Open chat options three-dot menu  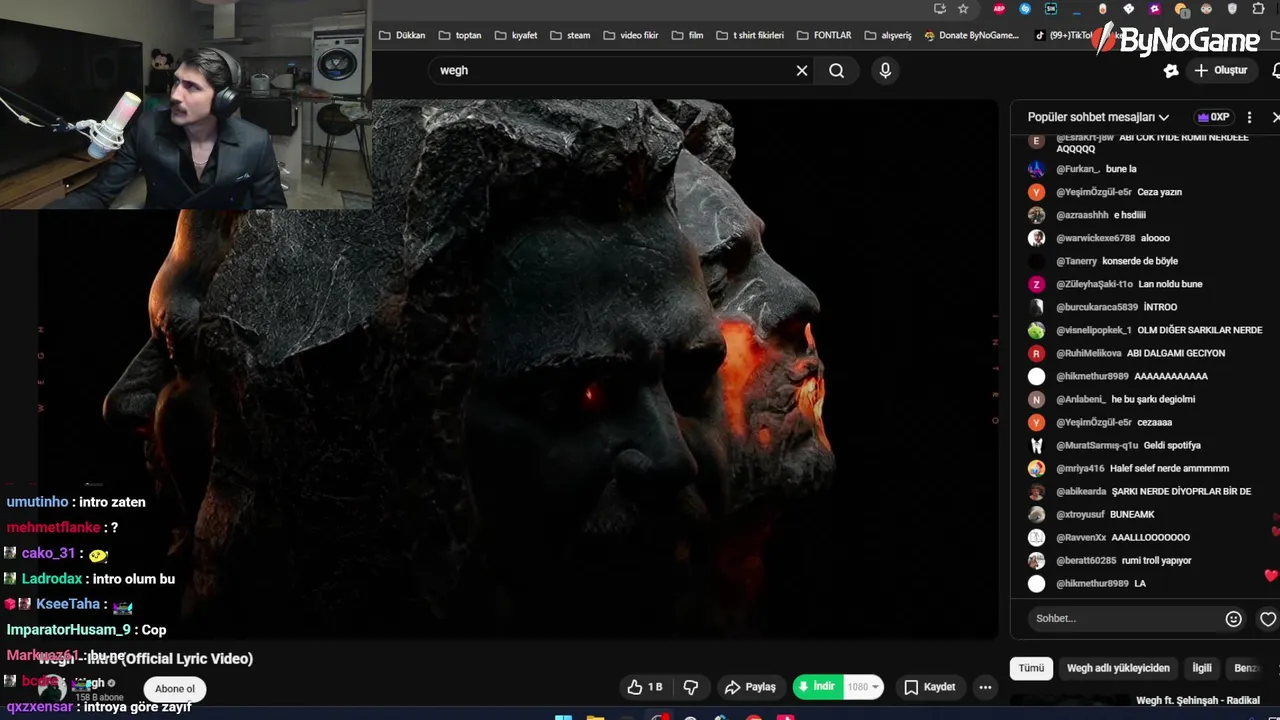point(1249,117)
